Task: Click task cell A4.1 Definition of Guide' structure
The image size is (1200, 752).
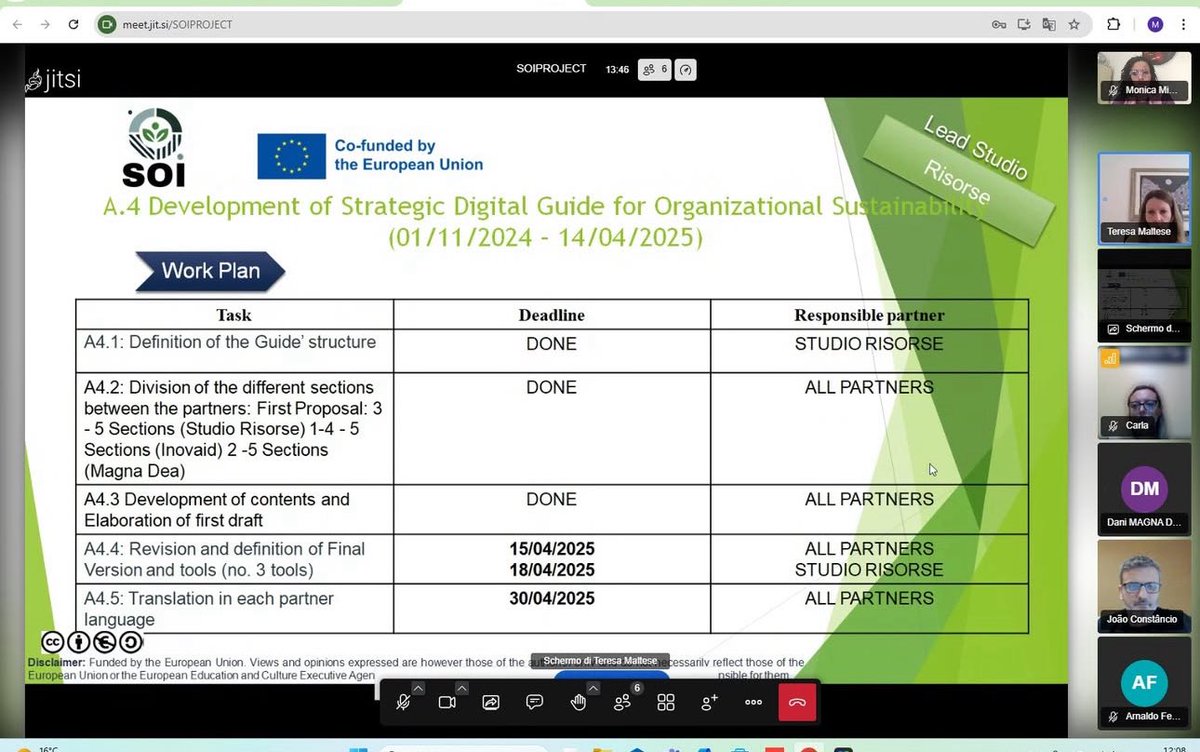Action: coord(234,350)
